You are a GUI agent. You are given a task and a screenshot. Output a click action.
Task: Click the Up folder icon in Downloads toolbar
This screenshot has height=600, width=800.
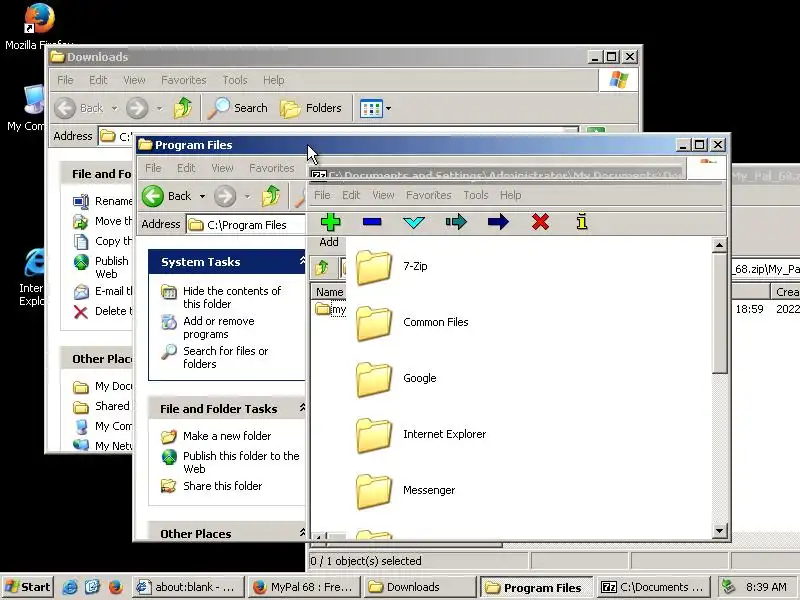pos(183,108)
